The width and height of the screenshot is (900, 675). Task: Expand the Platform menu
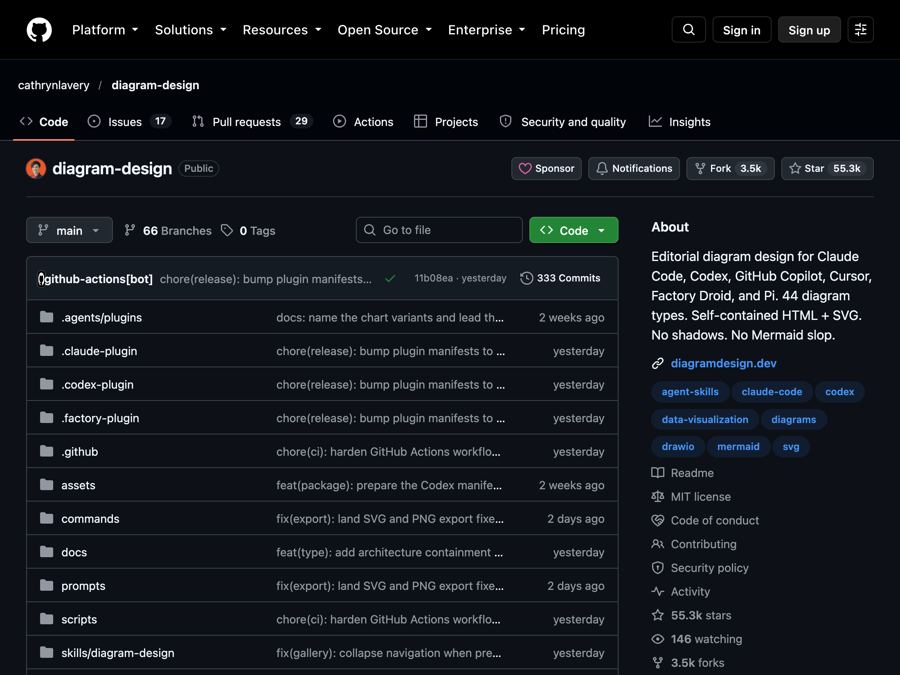click(x=105, y=30)
